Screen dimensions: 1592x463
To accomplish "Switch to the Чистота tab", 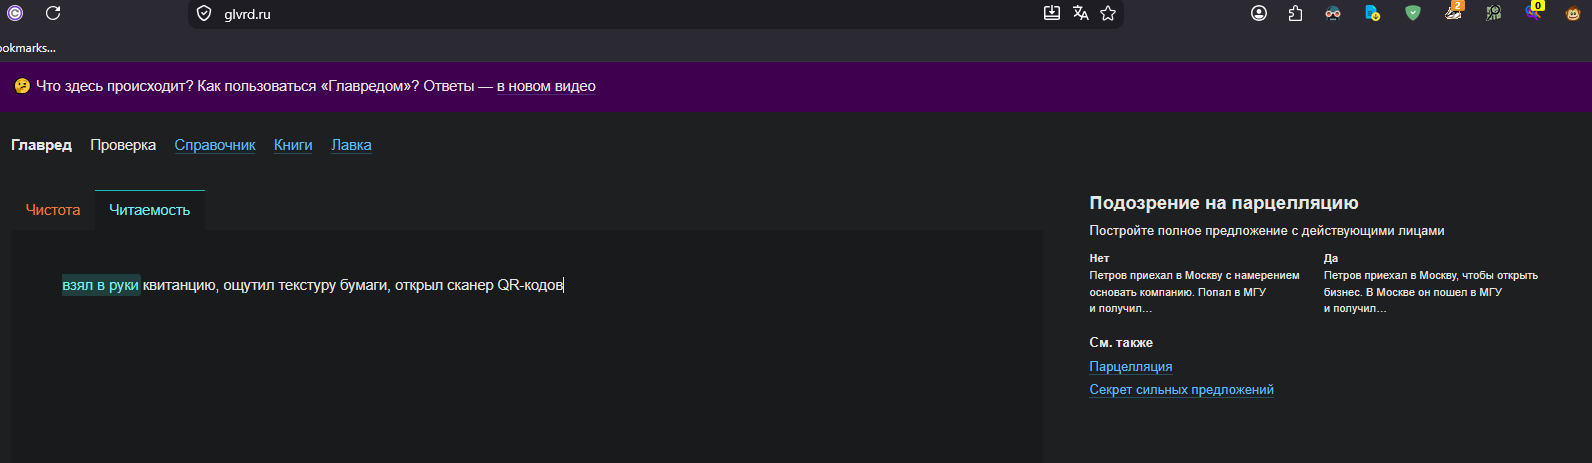I will tap(53, 210).
